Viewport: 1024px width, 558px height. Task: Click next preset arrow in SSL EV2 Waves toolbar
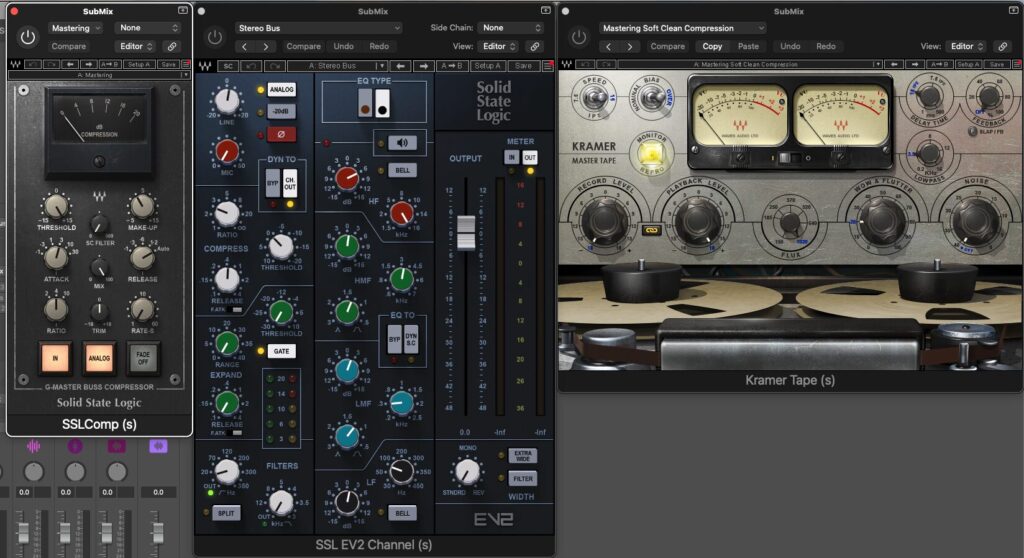tap(423, 66)
